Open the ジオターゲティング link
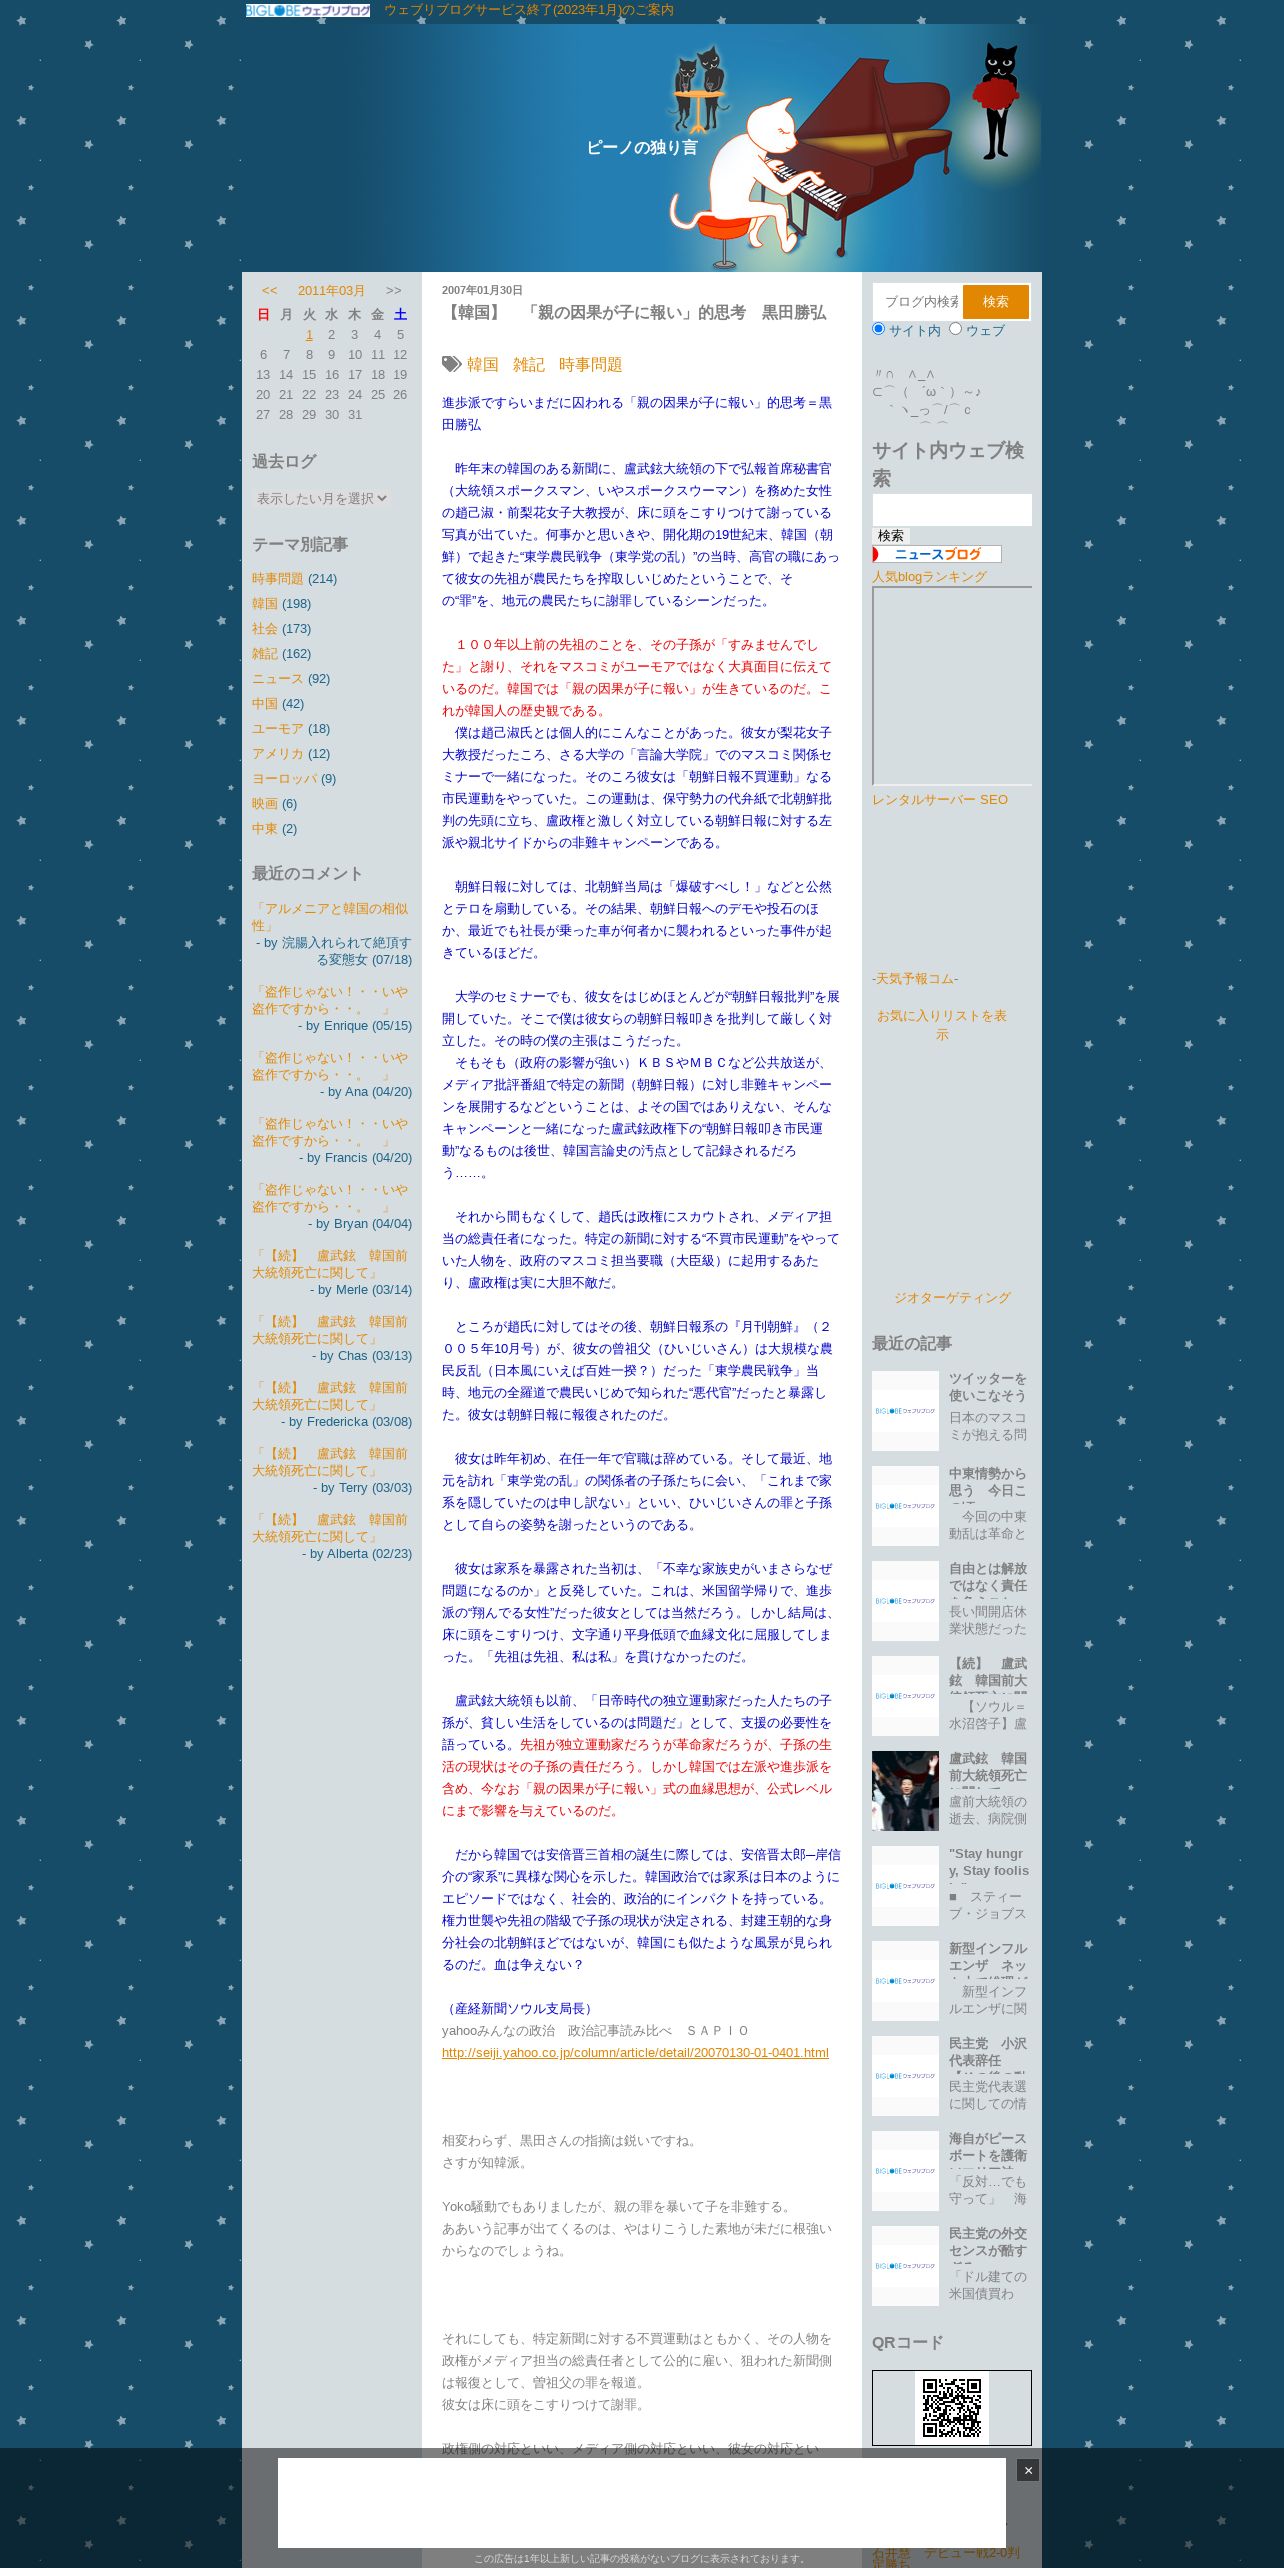The height and width of the screenshot is (2568, 1284). [952, 1298]
